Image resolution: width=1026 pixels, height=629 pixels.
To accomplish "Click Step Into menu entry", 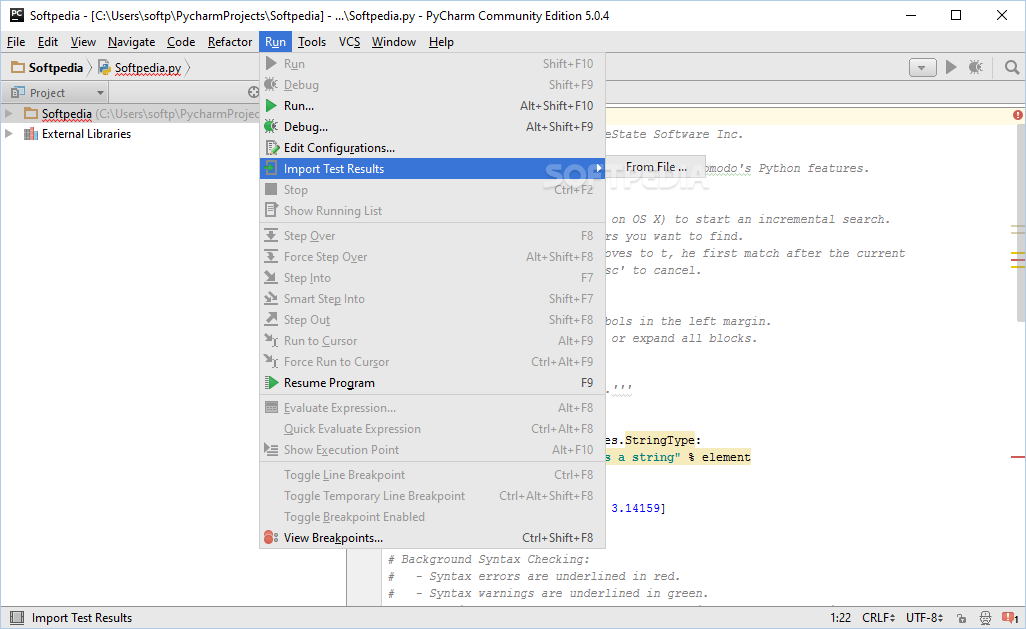I will coord(432,278).
